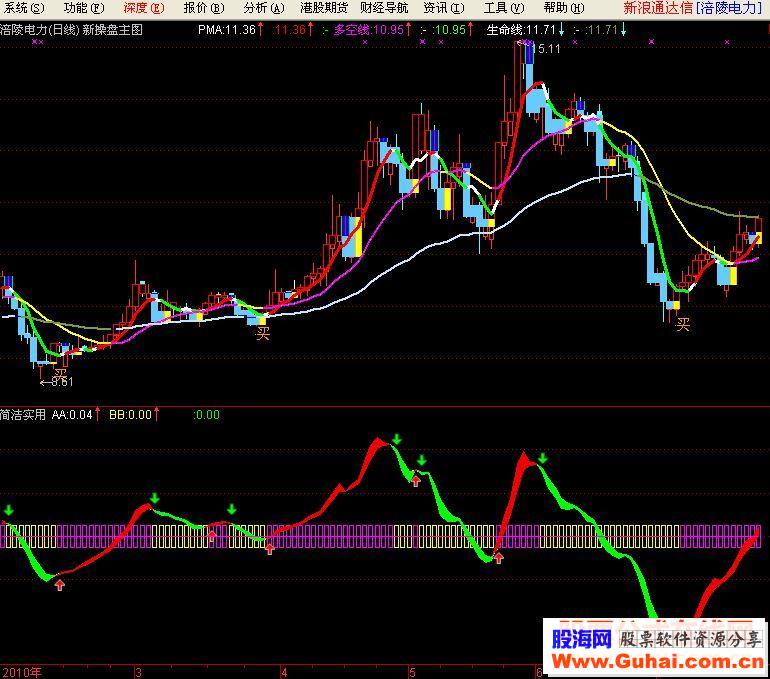Screen dimensions: 770x679
Task: Open the 帮助(H) menu
Action: [x=564, y=8]
